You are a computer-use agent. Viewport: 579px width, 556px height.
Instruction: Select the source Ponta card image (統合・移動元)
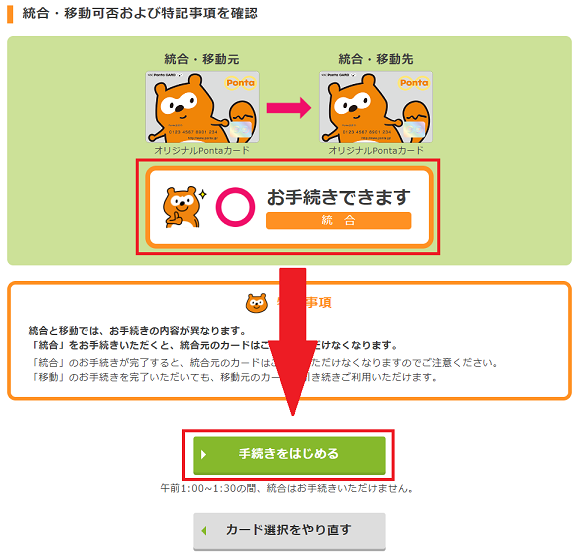click(202, 107)
